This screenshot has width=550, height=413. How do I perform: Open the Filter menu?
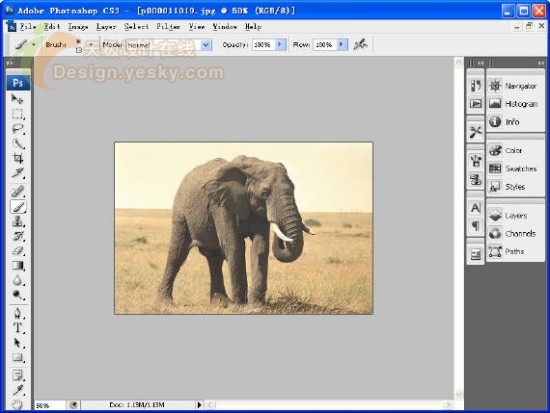(168, 27)
